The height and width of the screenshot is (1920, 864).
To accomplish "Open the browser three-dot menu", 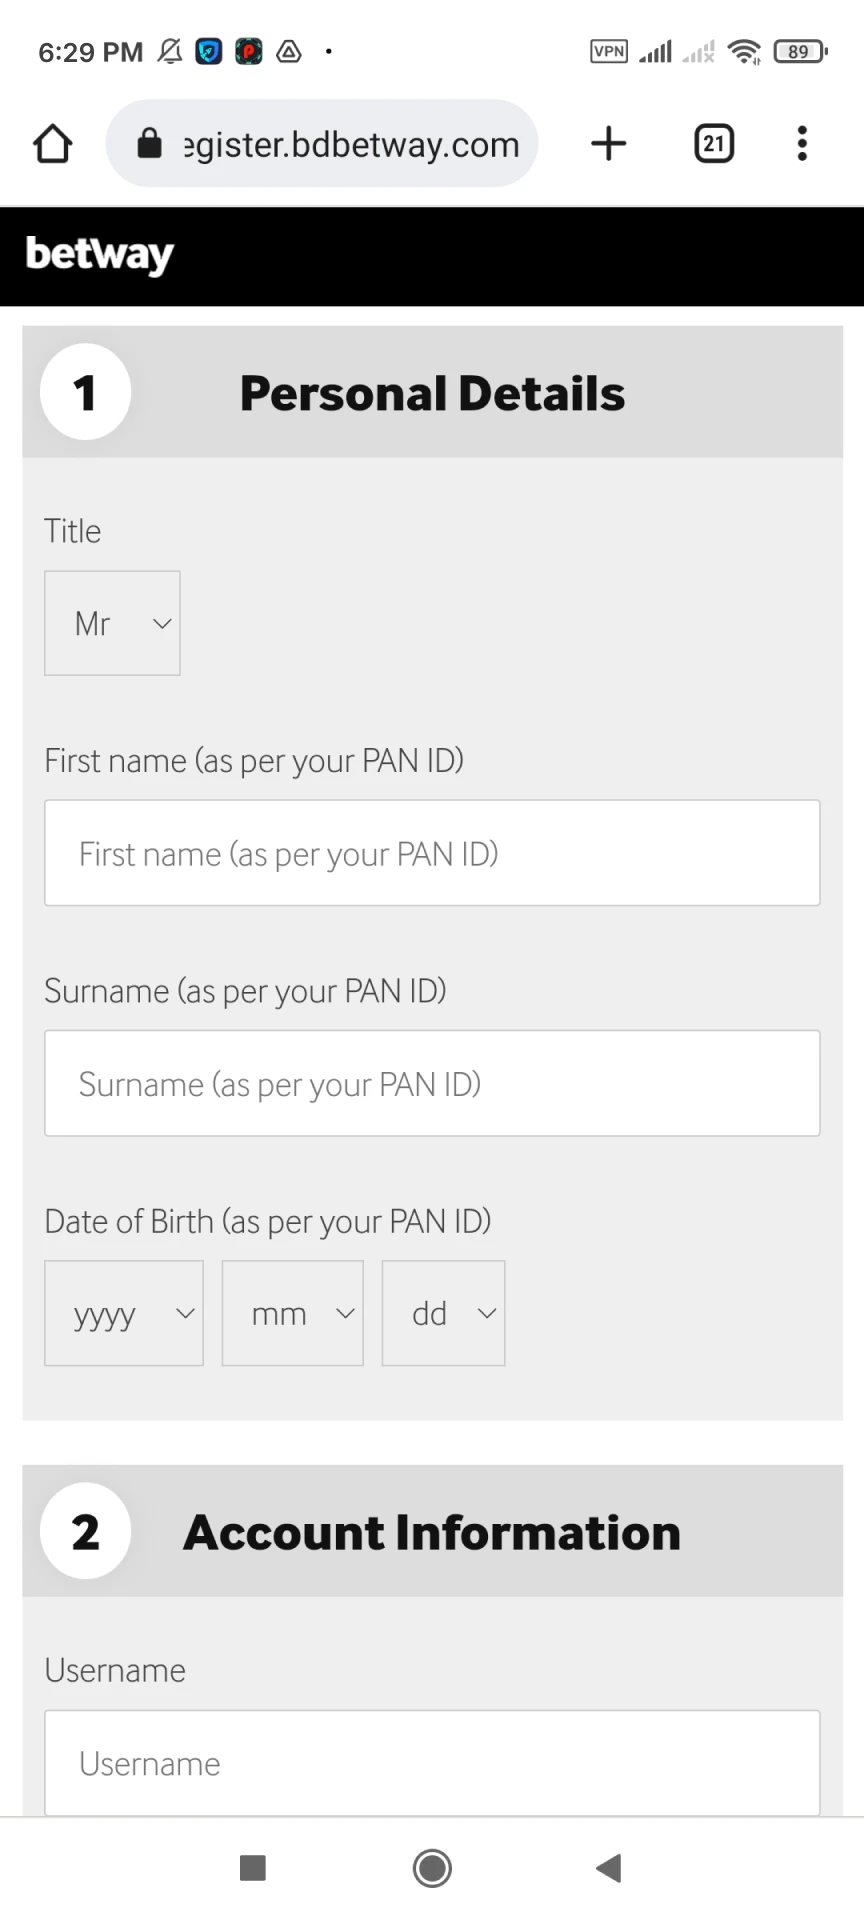I will click(x=801, y=144).
